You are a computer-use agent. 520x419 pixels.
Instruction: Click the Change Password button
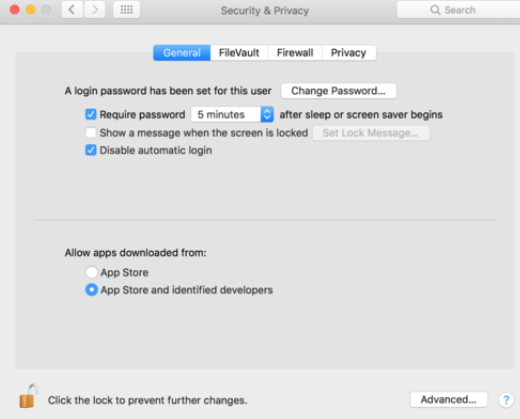point(339,91)
